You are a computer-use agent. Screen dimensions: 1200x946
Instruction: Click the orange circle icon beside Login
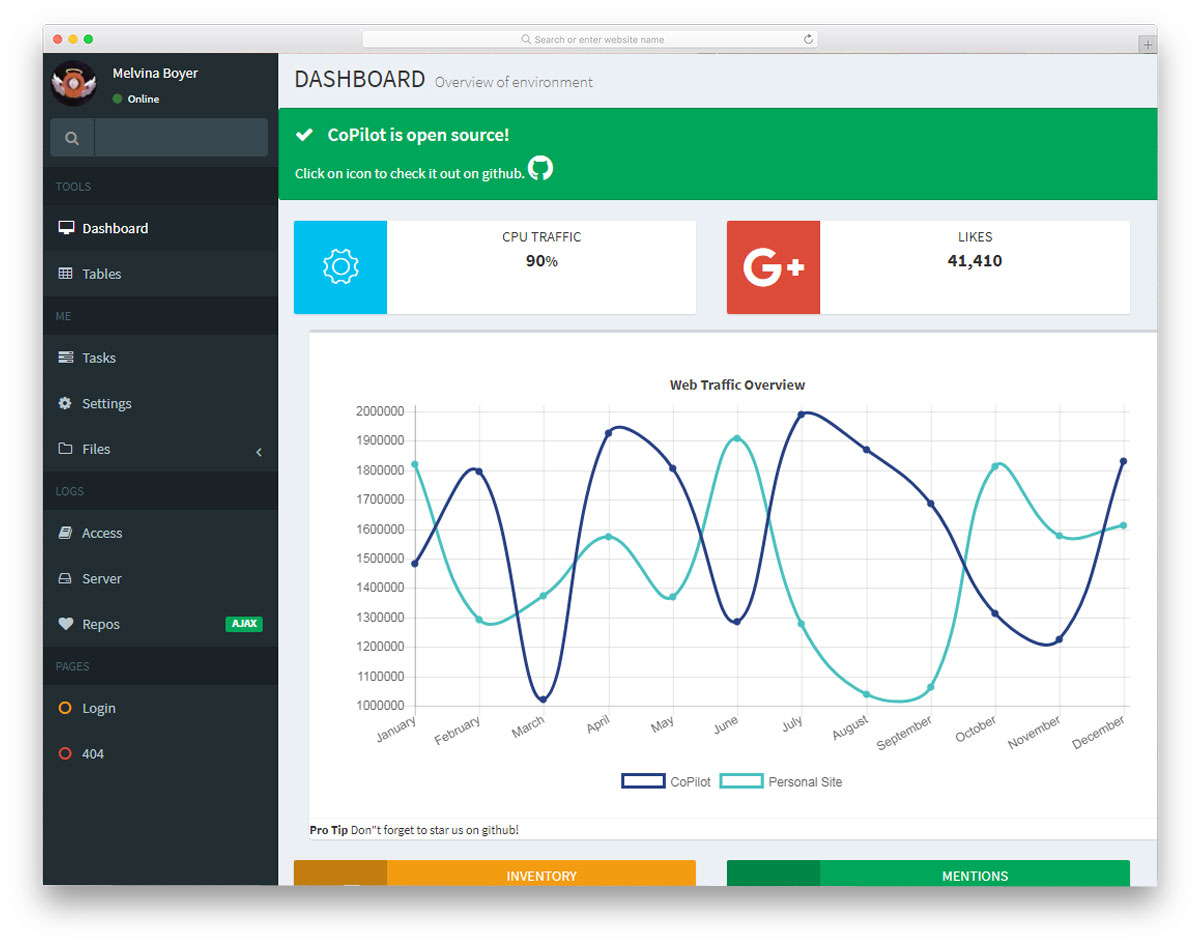click(66, 708)
